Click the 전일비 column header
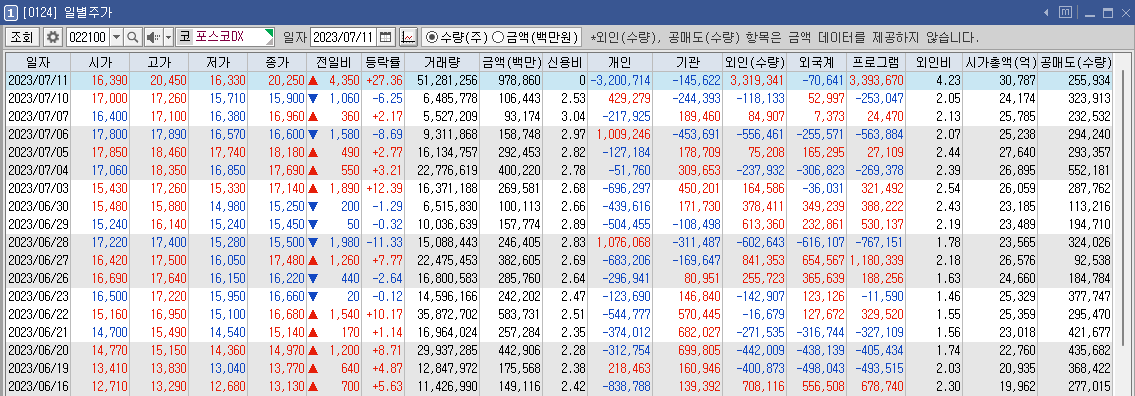The height and width of the screenshot is (396, 1135). [x=333, y=62]
